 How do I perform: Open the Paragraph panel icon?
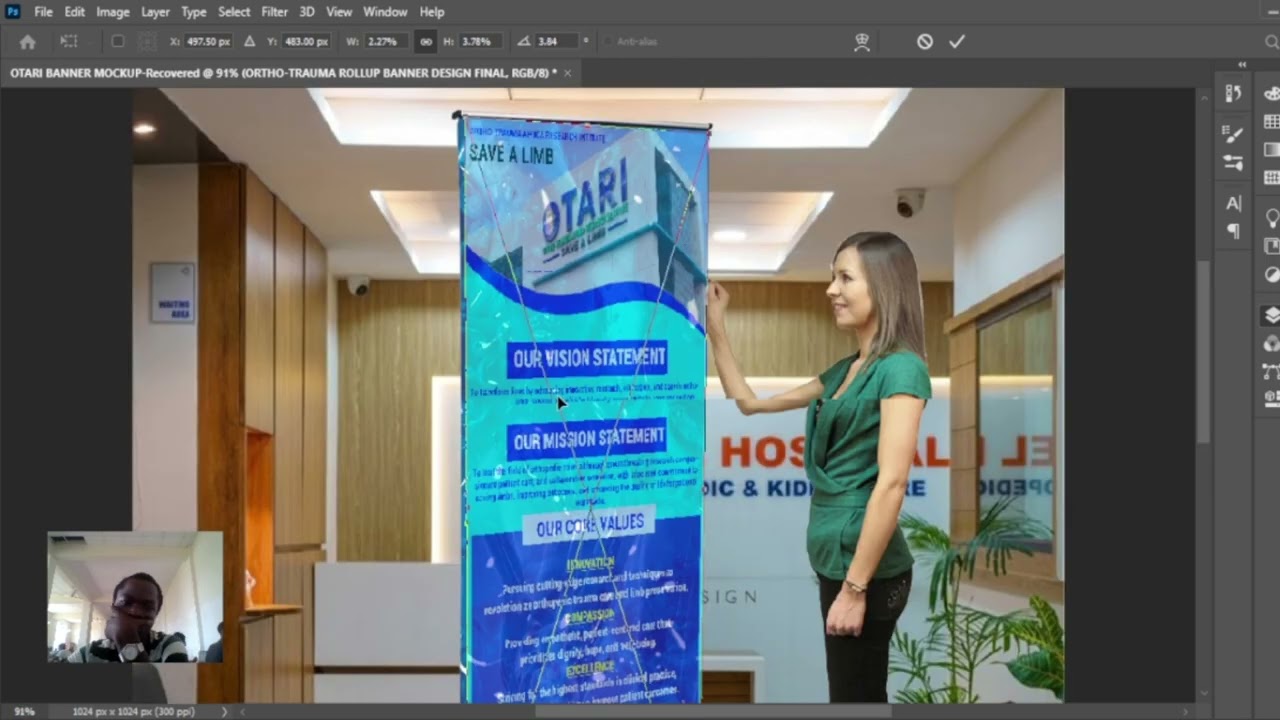[x=1233, y=231]
